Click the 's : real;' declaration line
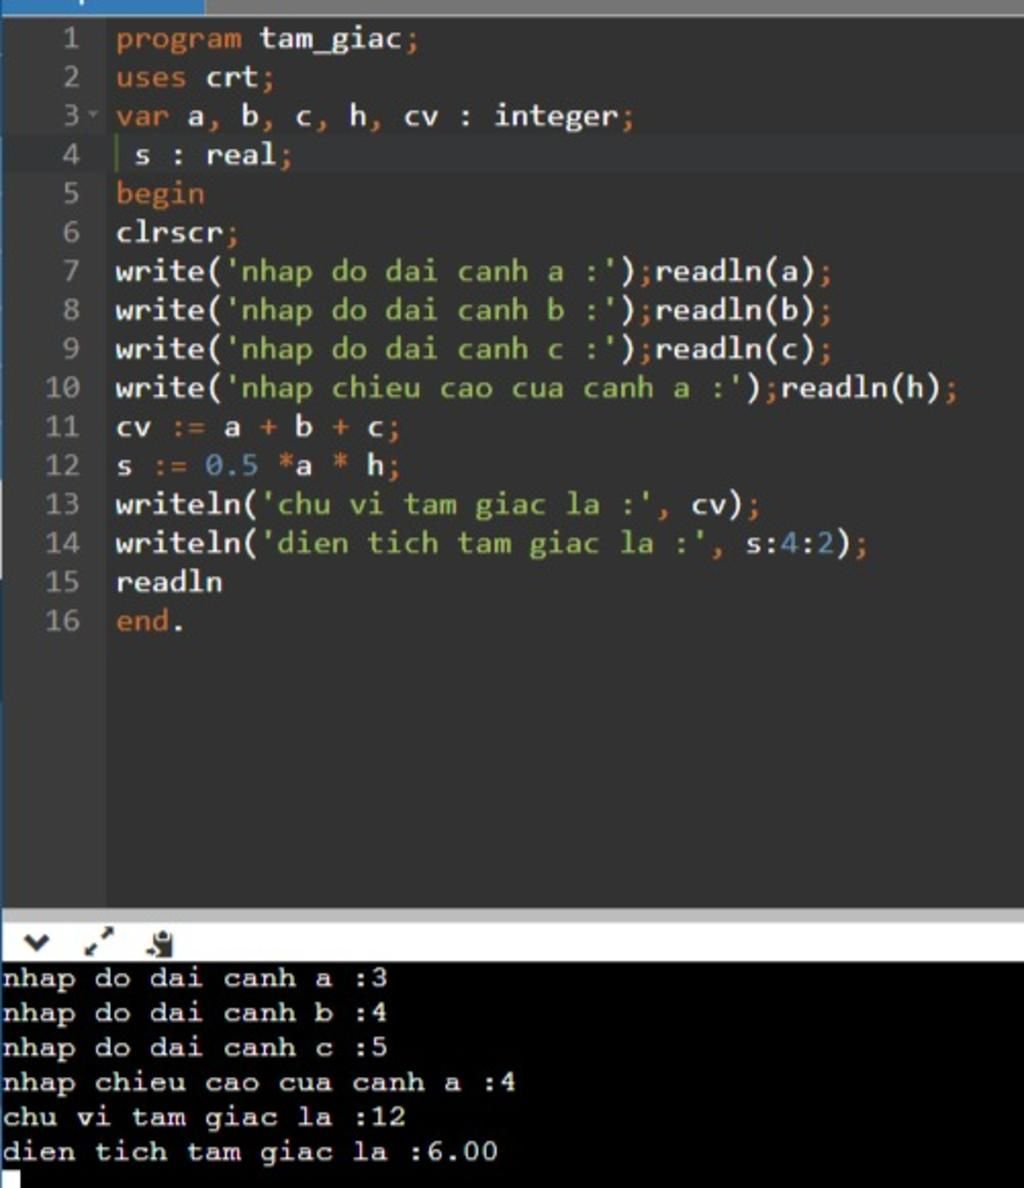The width and height of the screenshot is (1024, 1188). click(x=213, y=155)
